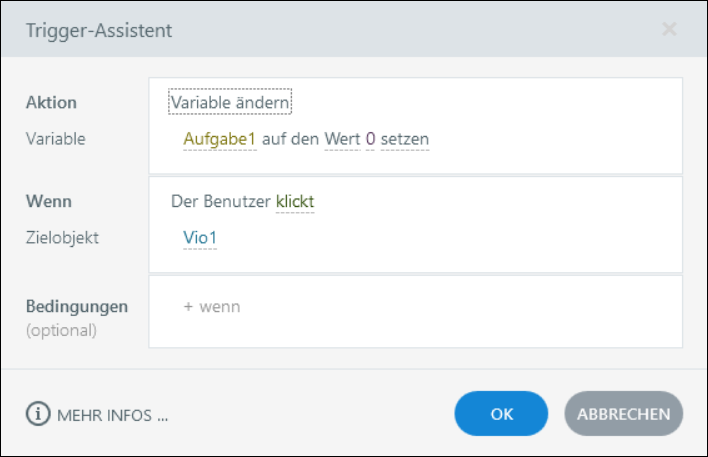The width and height of the screenshot is (708, 457).
Task: Select the target object 'Vio1'
Action: [200, 238]
